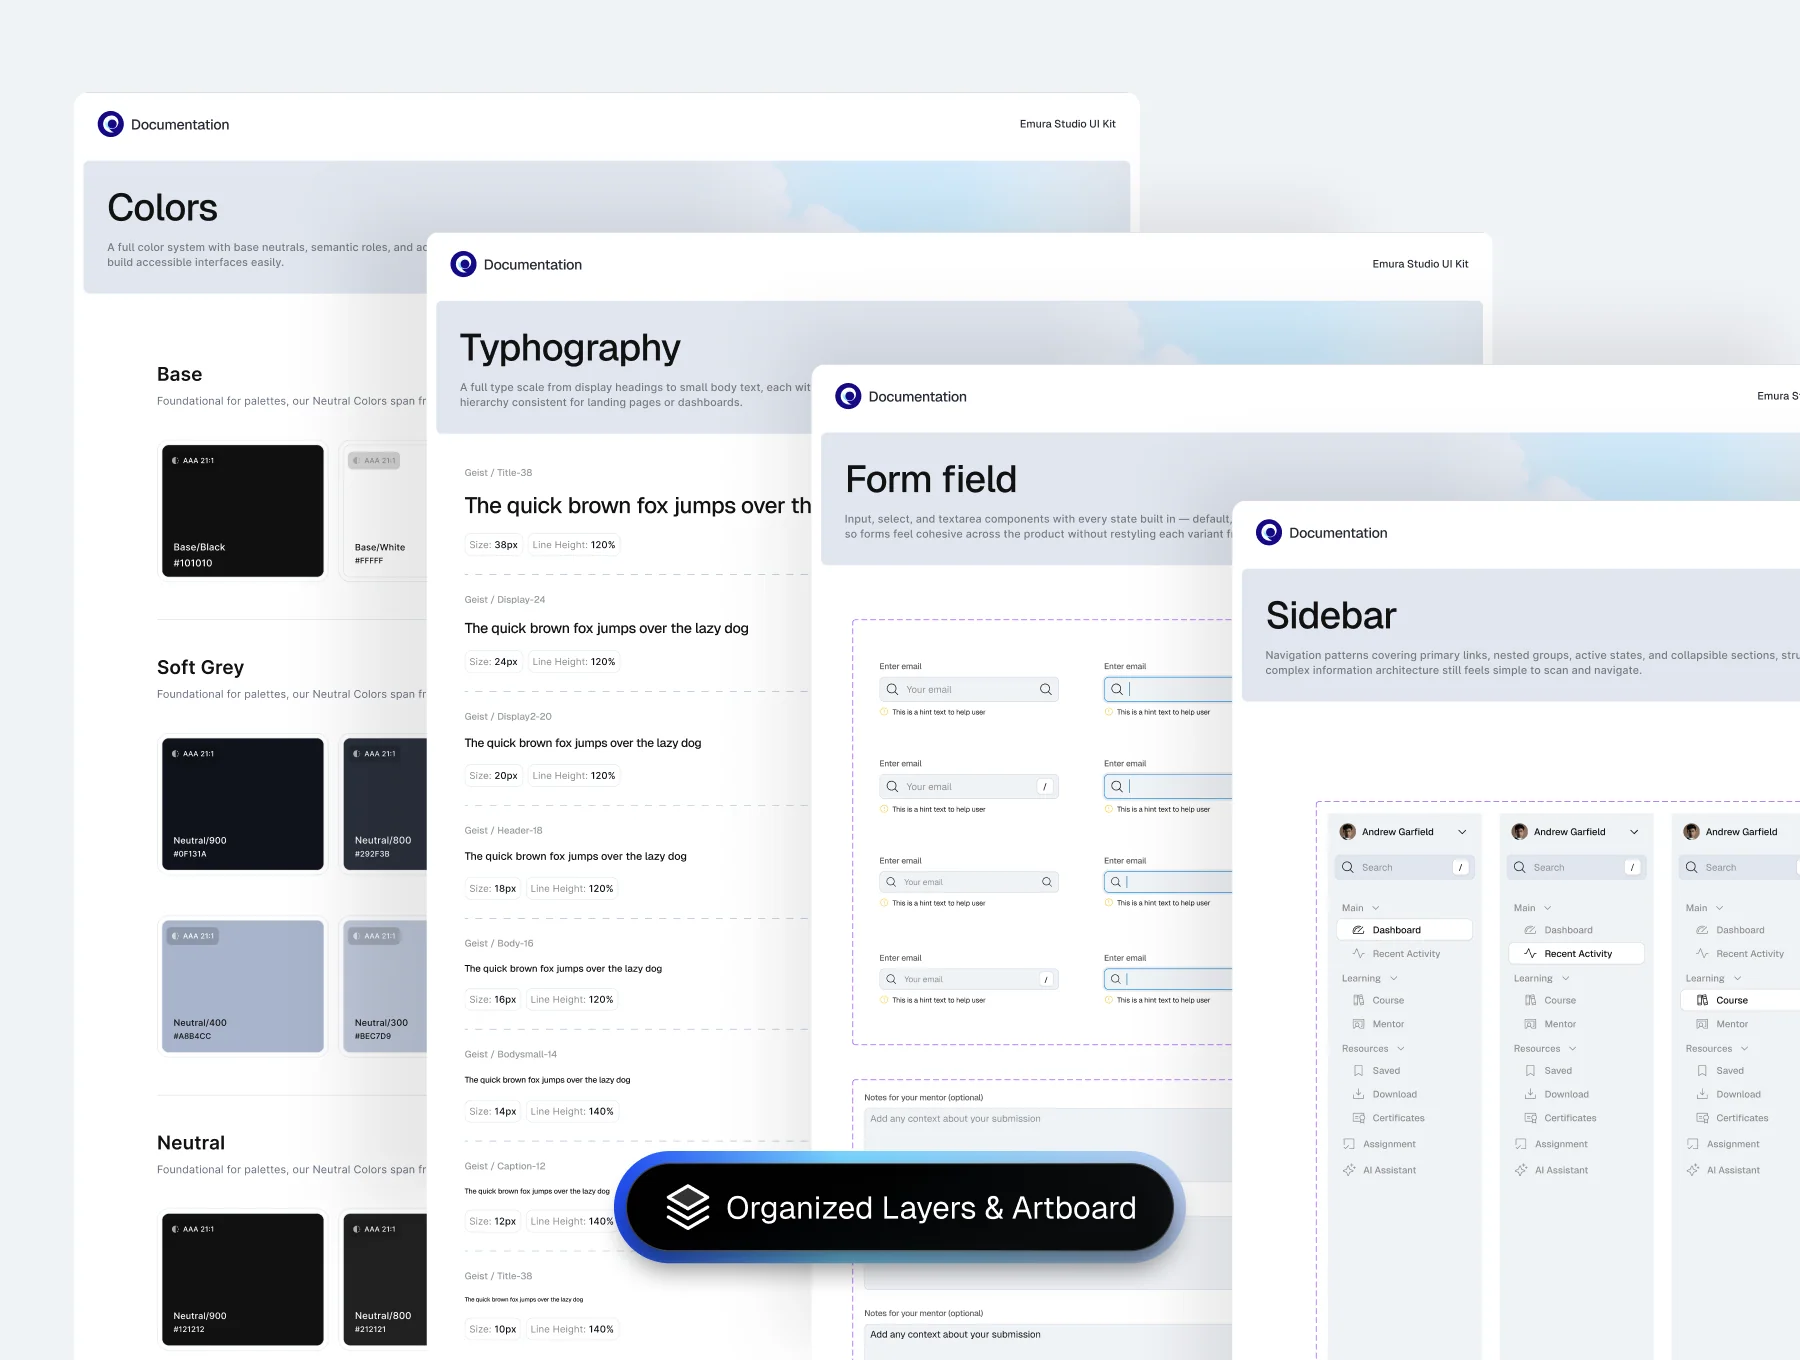Select Mentor in sidebar with Recent Activity highlighted
Screen dimensions: 1800x1360
[1560, 1024]
